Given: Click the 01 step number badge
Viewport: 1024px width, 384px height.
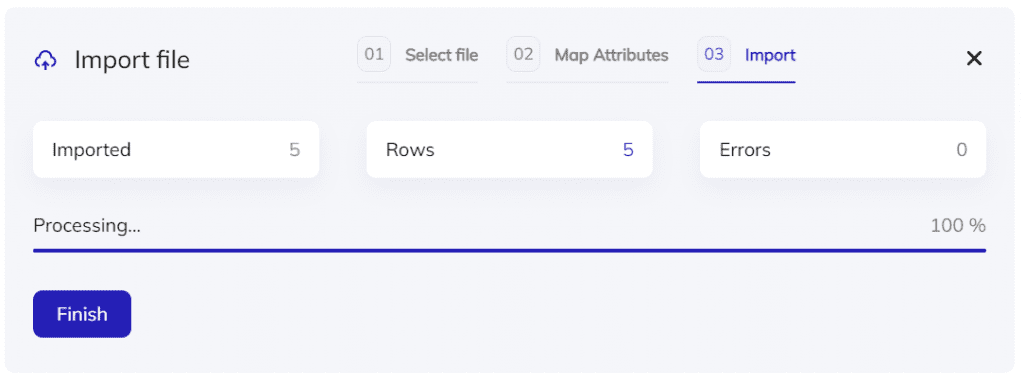Looking at the screenshot, I should 374,54.
